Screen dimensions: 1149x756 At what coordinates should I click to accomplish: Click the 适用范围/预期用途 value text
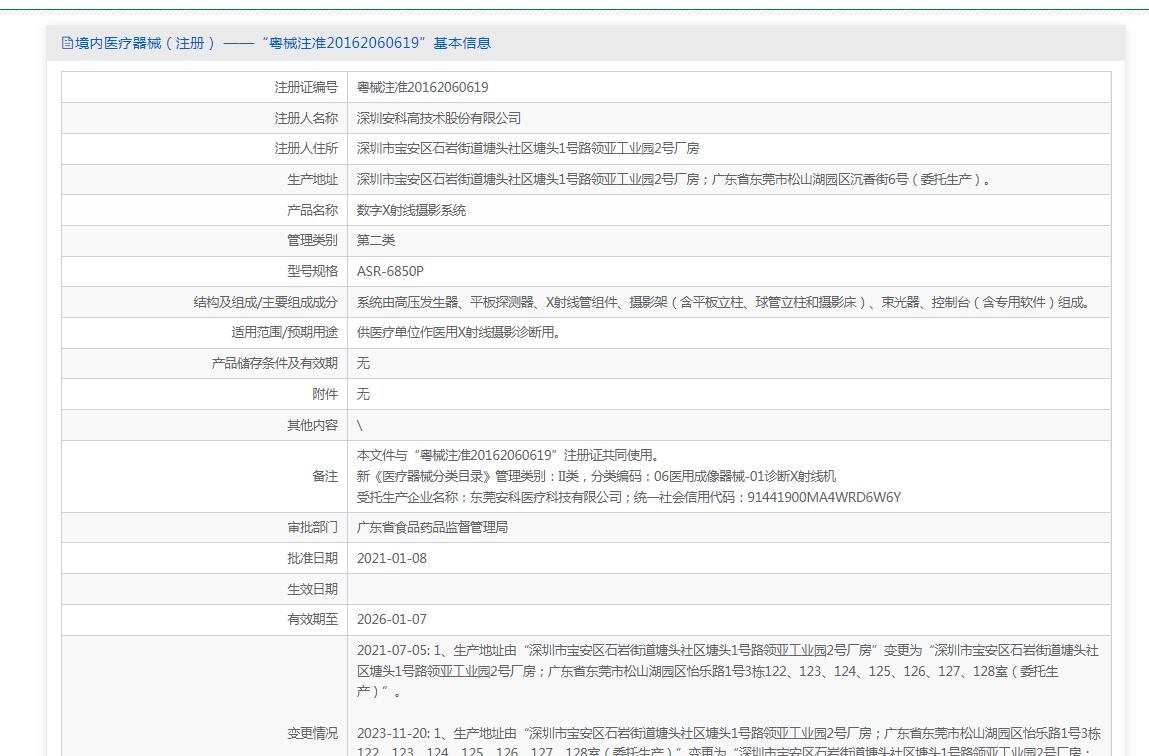coord(458,333)
